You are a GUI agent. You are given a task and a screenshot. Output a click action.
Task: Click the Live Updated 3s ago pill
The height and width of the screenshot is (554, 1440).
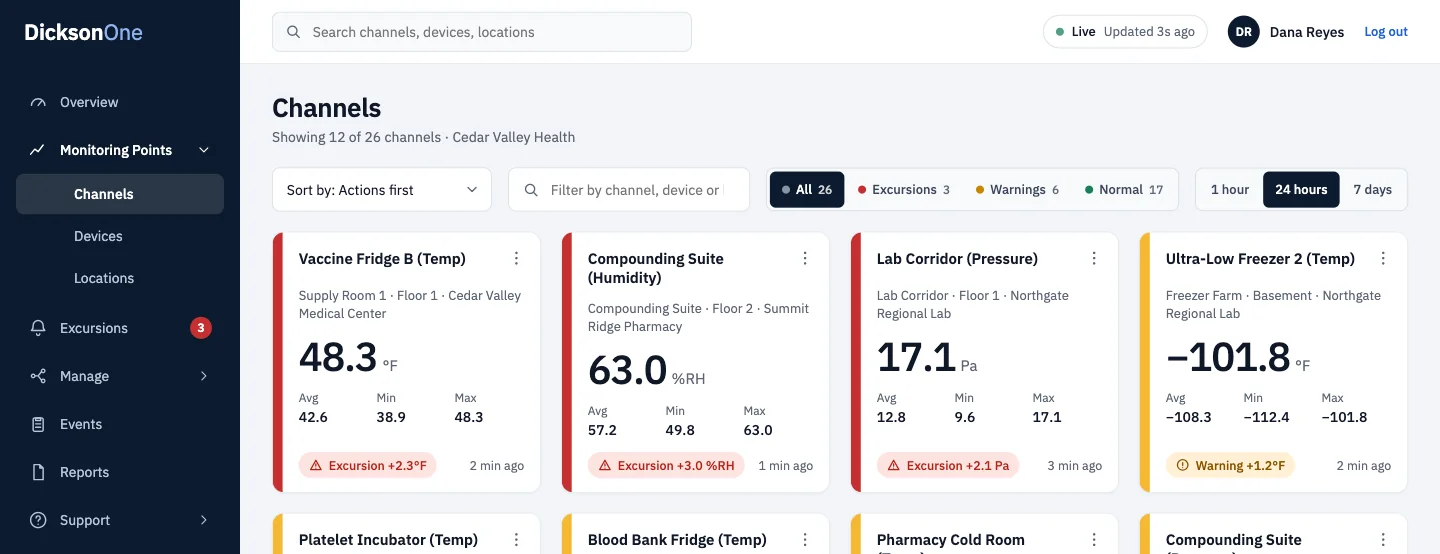[1125, 32]
